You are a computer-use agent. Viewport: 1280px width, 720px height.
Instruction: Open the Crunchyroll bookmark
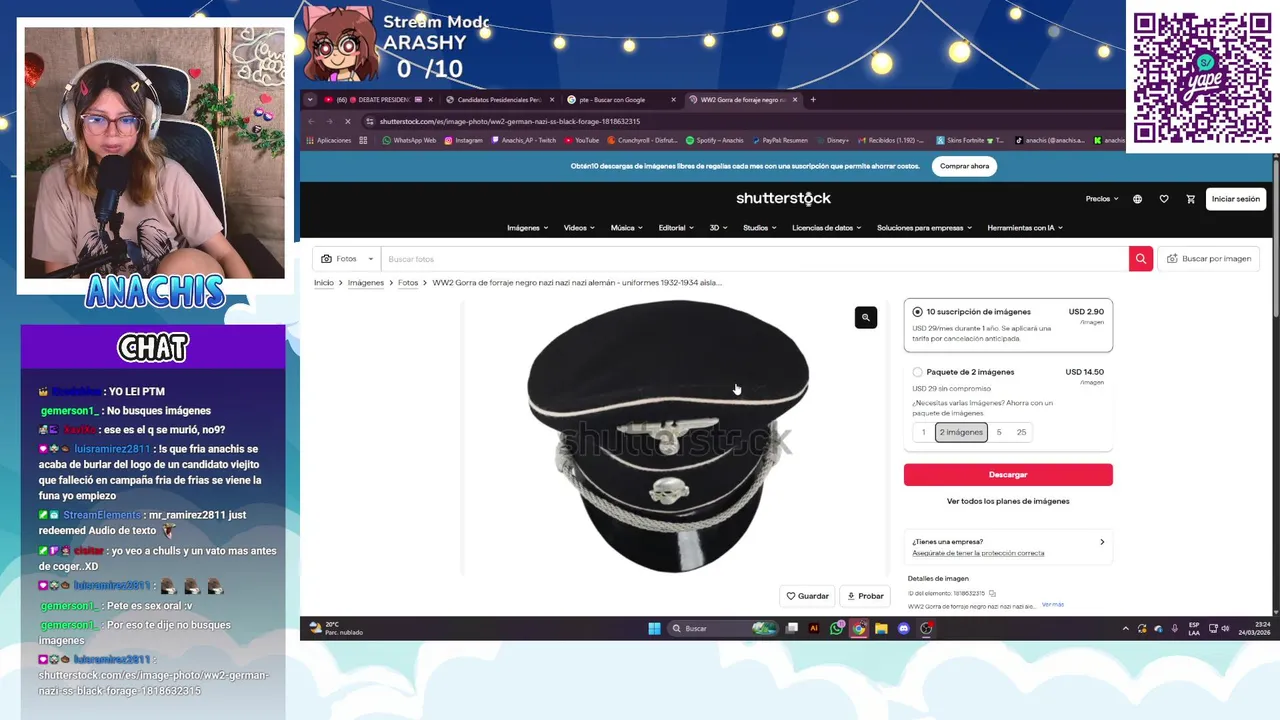642,140
